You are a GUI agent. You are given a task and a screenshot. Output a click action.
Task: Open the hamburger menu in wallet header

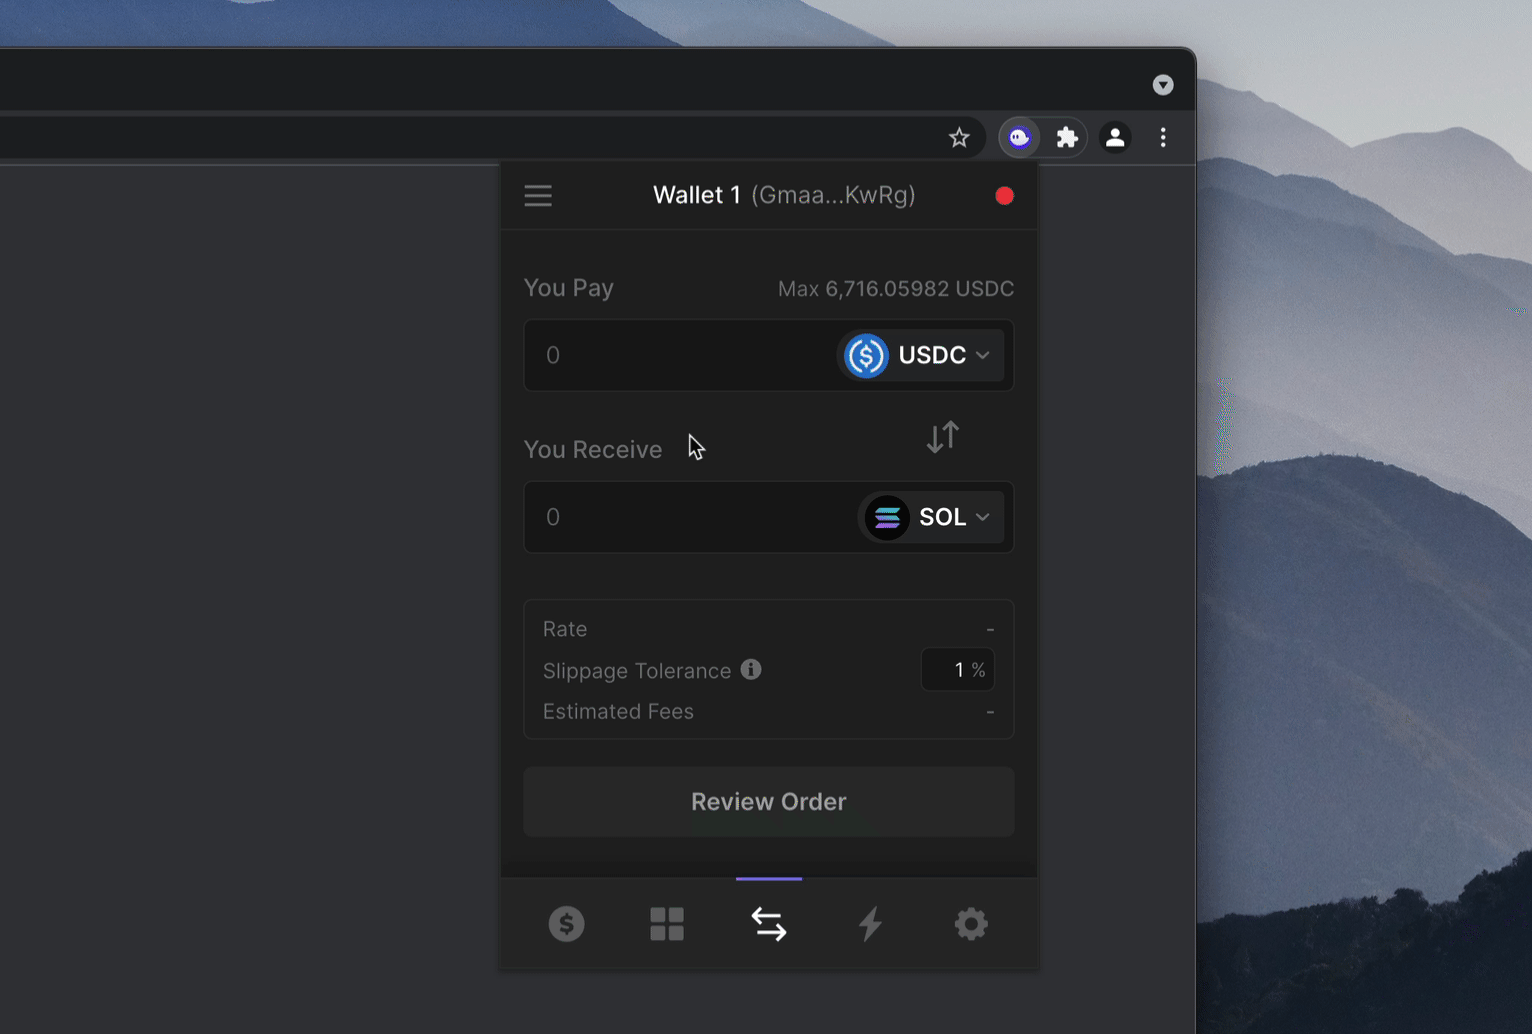point(538,195)
